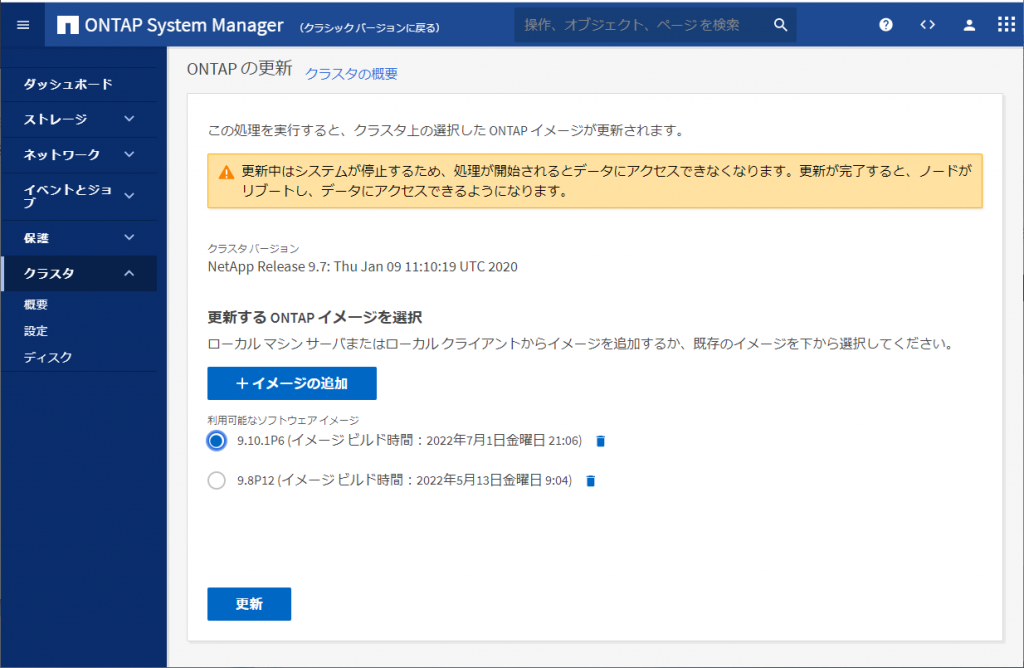Delete the 9.8P12 image with trash icon
The width and height of the screenshot is (1024, 668).
[591, 481]
